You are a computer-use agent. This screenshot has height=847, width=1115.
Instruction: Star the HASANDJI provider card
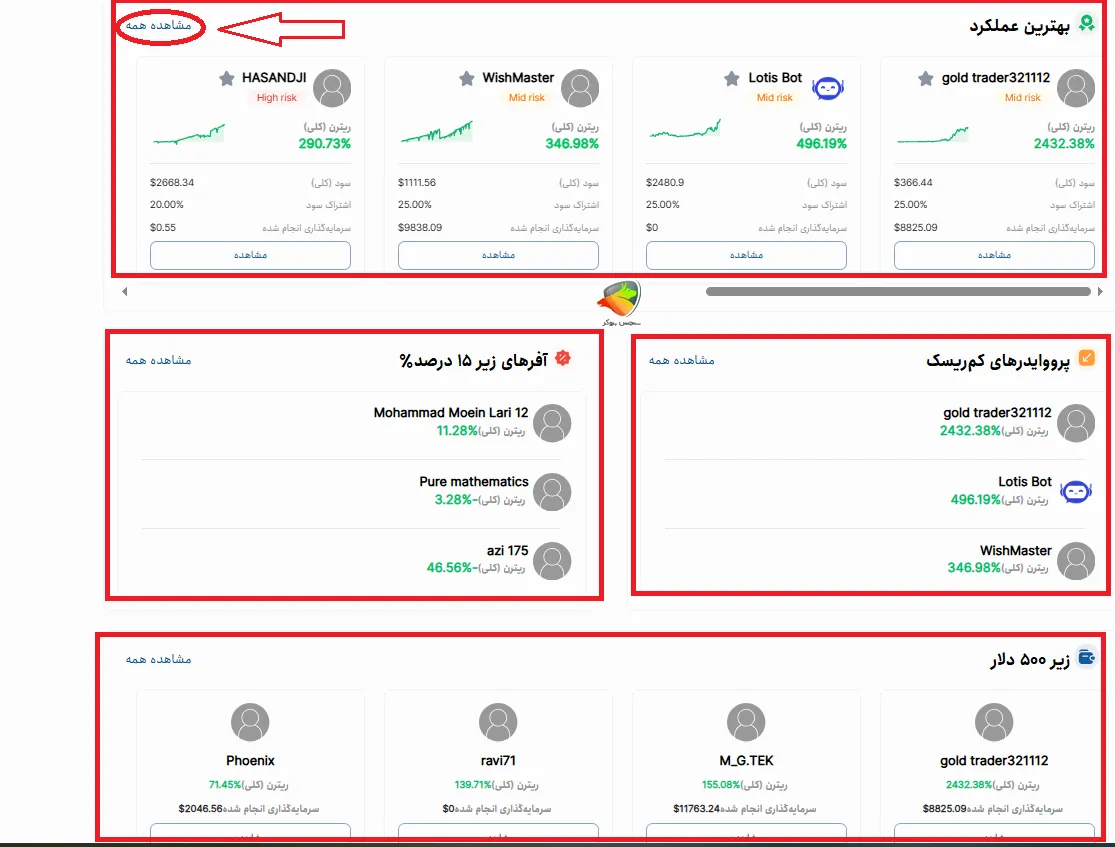click(227, 79)
